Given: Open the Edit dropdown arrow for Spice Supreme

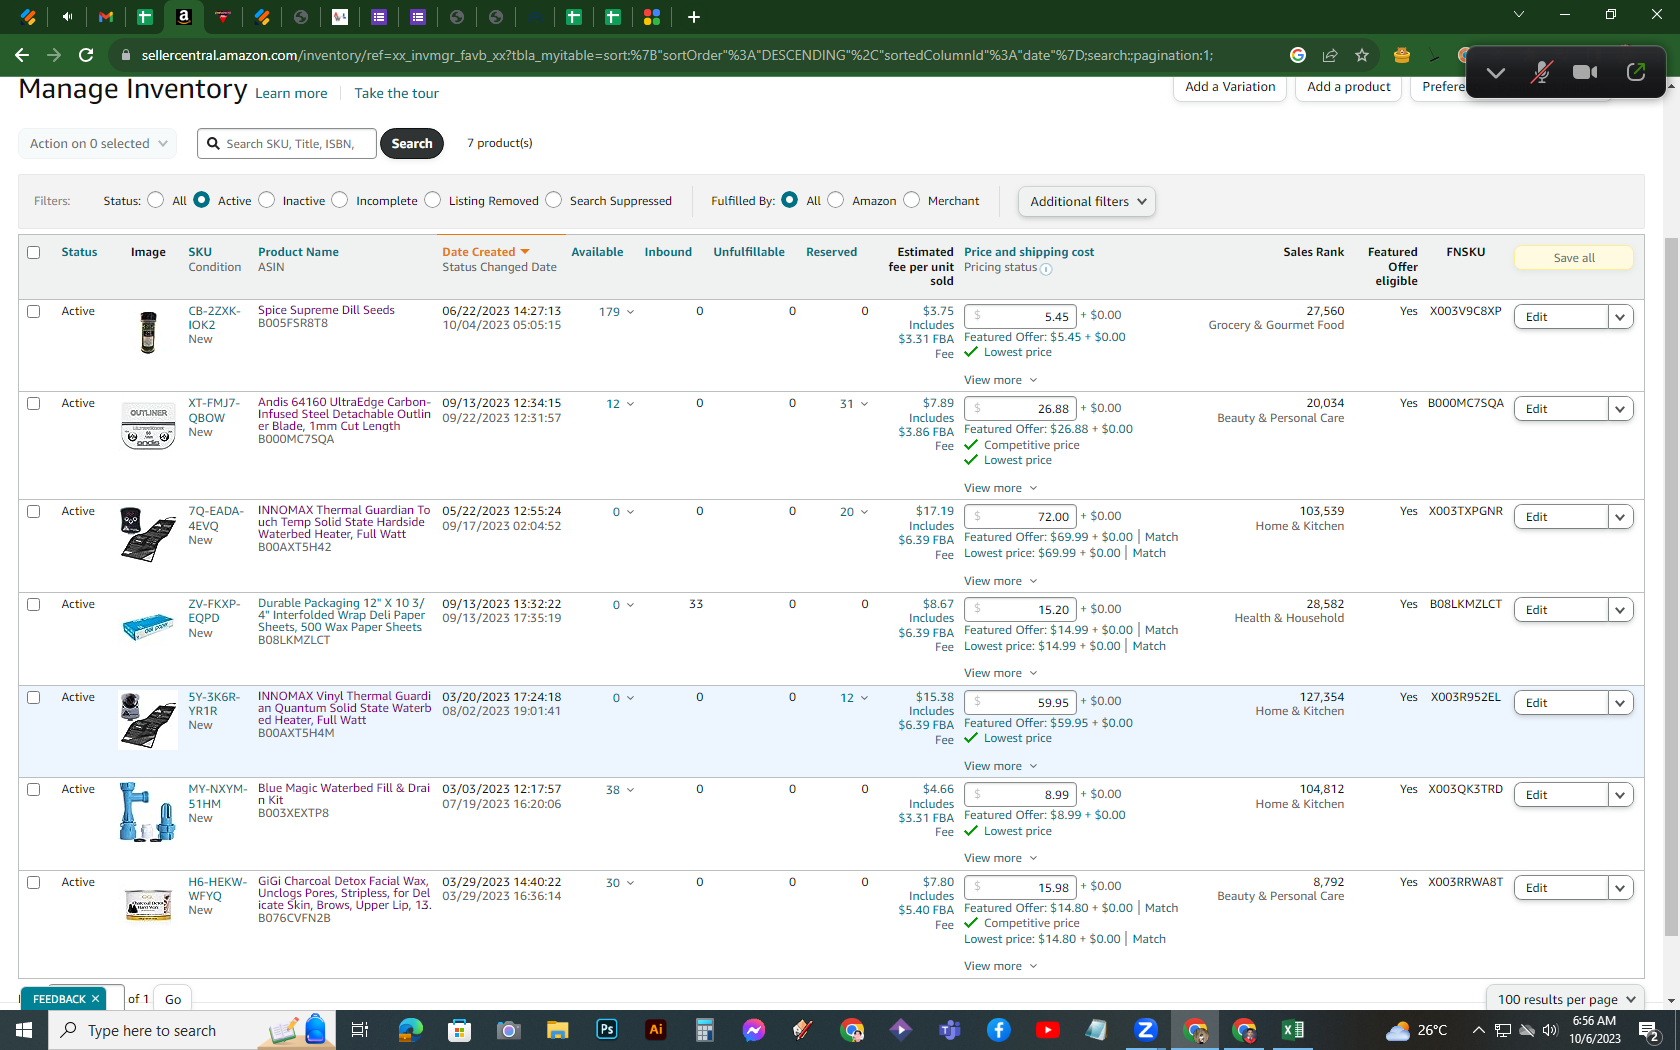Looking at the screenshot, I should click(x=1620, y=317).
